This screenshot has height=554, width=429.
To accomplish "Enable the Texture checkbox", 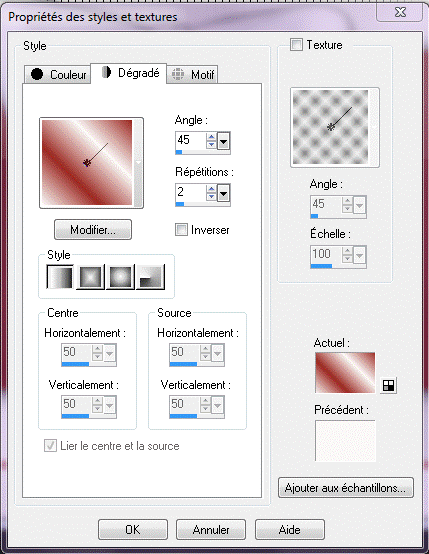I will click(x=296, y=45).
